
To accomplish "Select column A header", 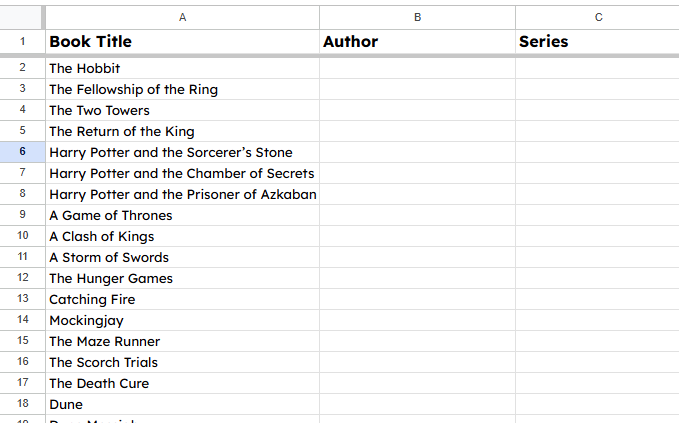I will [182, 17].
